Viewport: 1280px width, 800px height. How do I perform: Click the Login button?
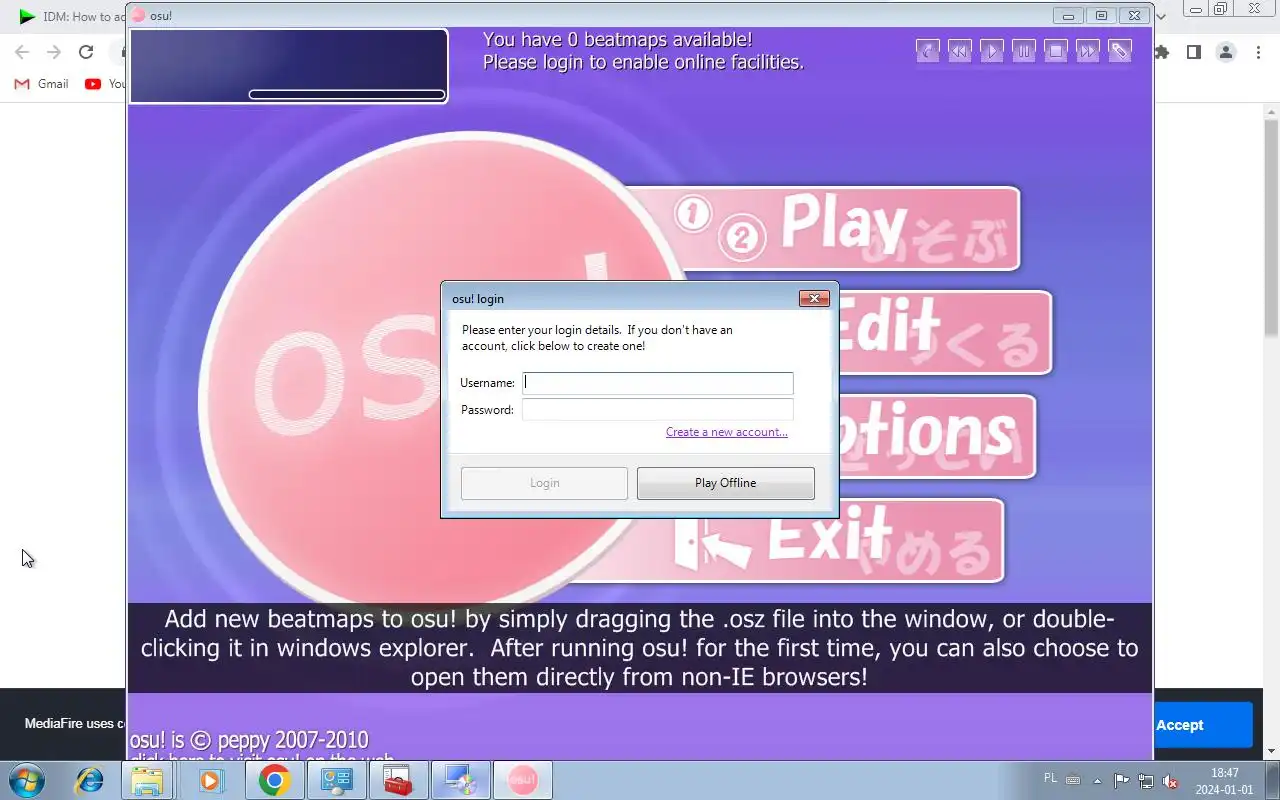pyautogui.click(x=544, y=483)
